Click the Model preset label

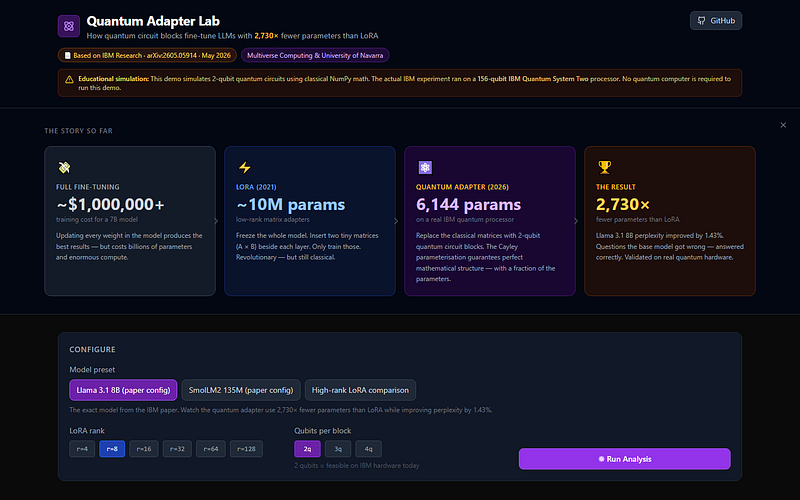coord(92,369)
